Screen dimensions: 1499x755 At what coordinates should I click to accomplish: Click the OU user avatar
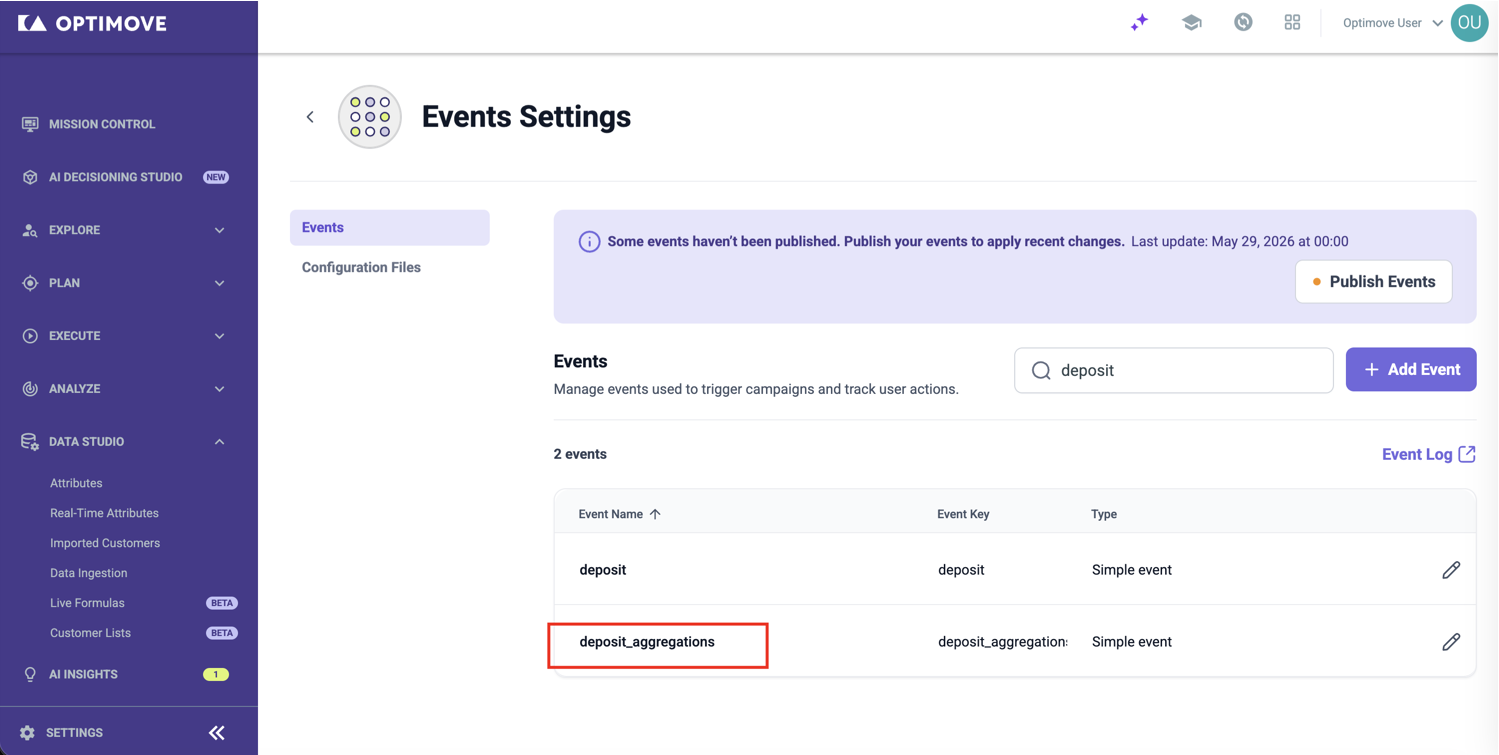1469,23
